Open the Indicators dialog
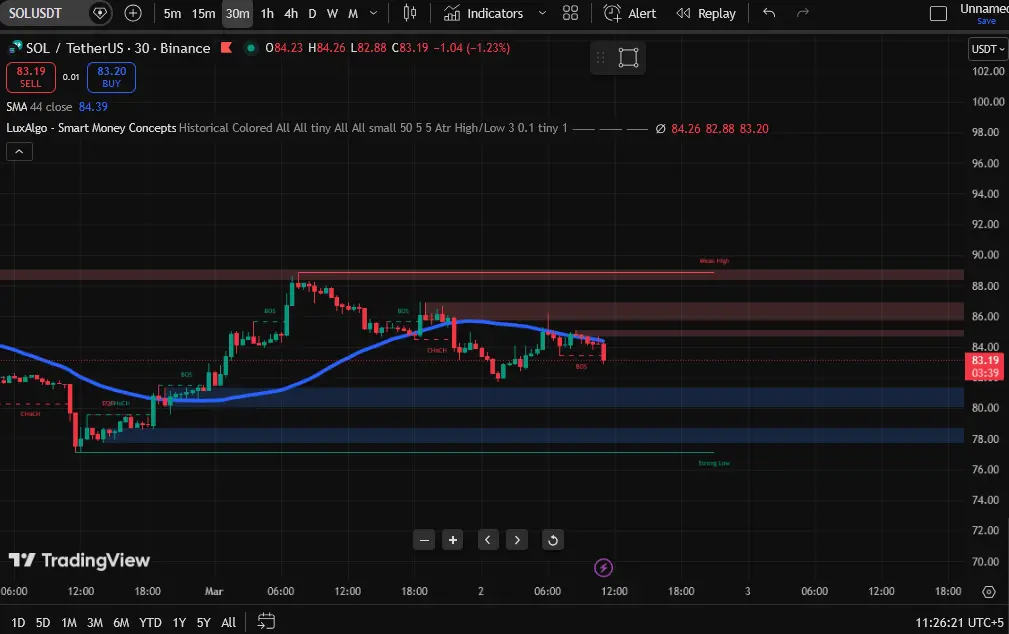Viewport: 1009px width, 634px height. tap(483, 13)
